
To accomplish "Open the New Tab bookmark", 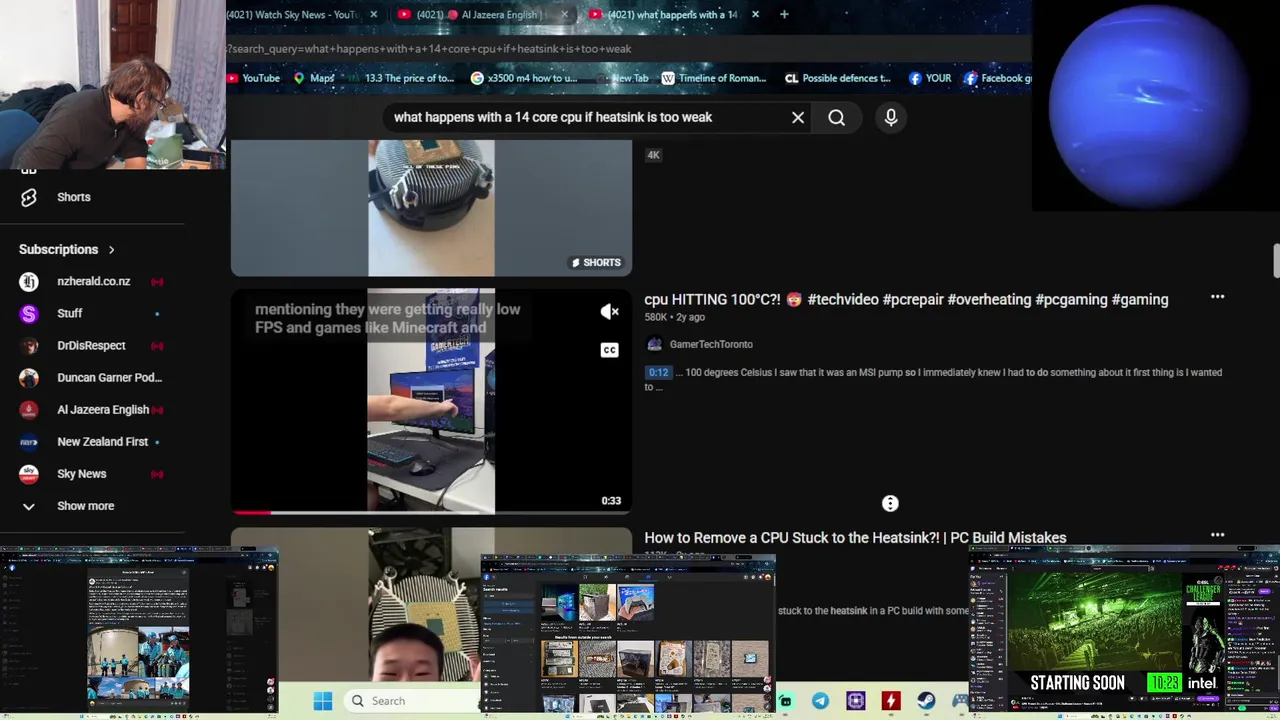I will (x=621, y=78).
